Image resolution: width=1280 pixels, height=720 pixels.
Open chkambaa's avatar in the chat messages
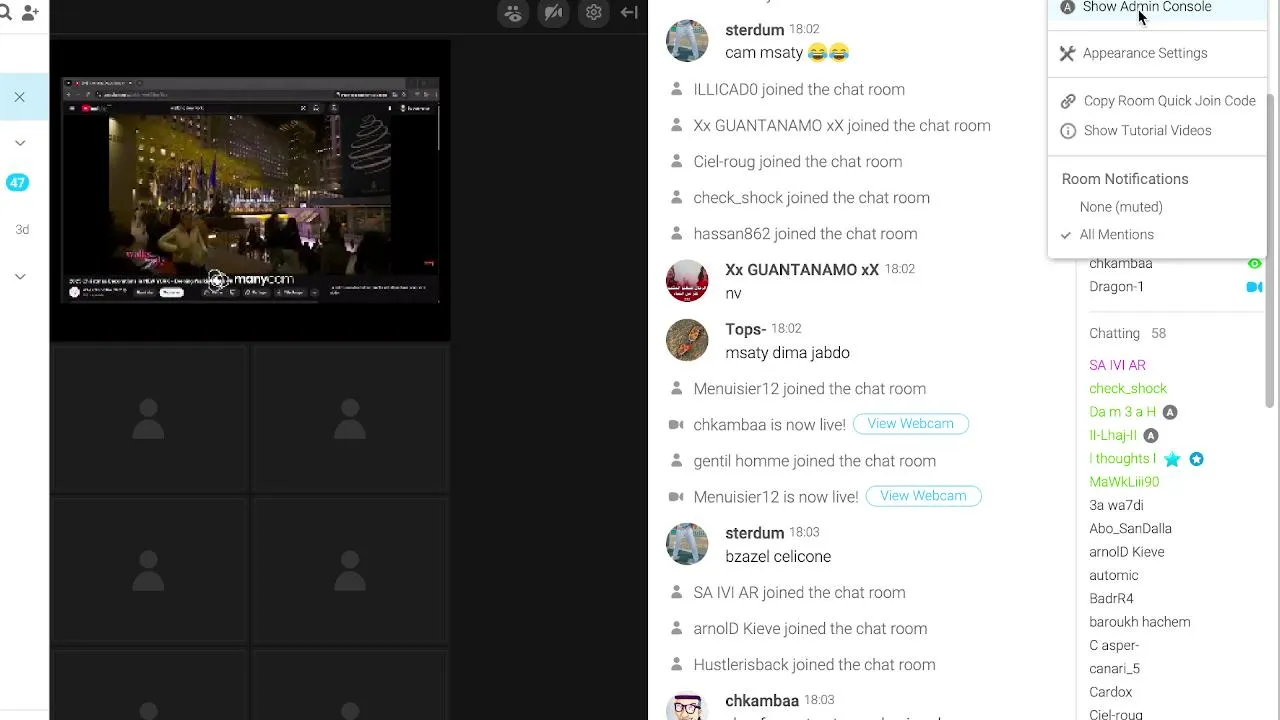pos(687,706)
